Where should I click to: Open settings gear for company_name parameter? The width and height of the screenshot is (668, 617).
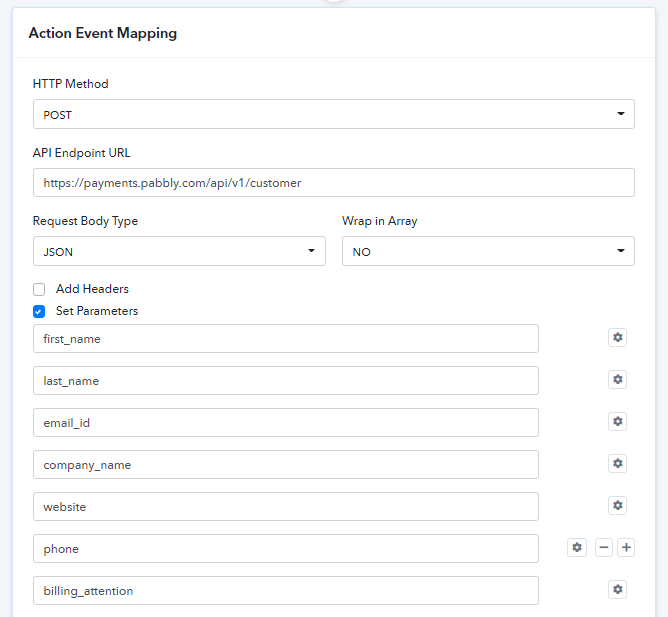[617, 464]
